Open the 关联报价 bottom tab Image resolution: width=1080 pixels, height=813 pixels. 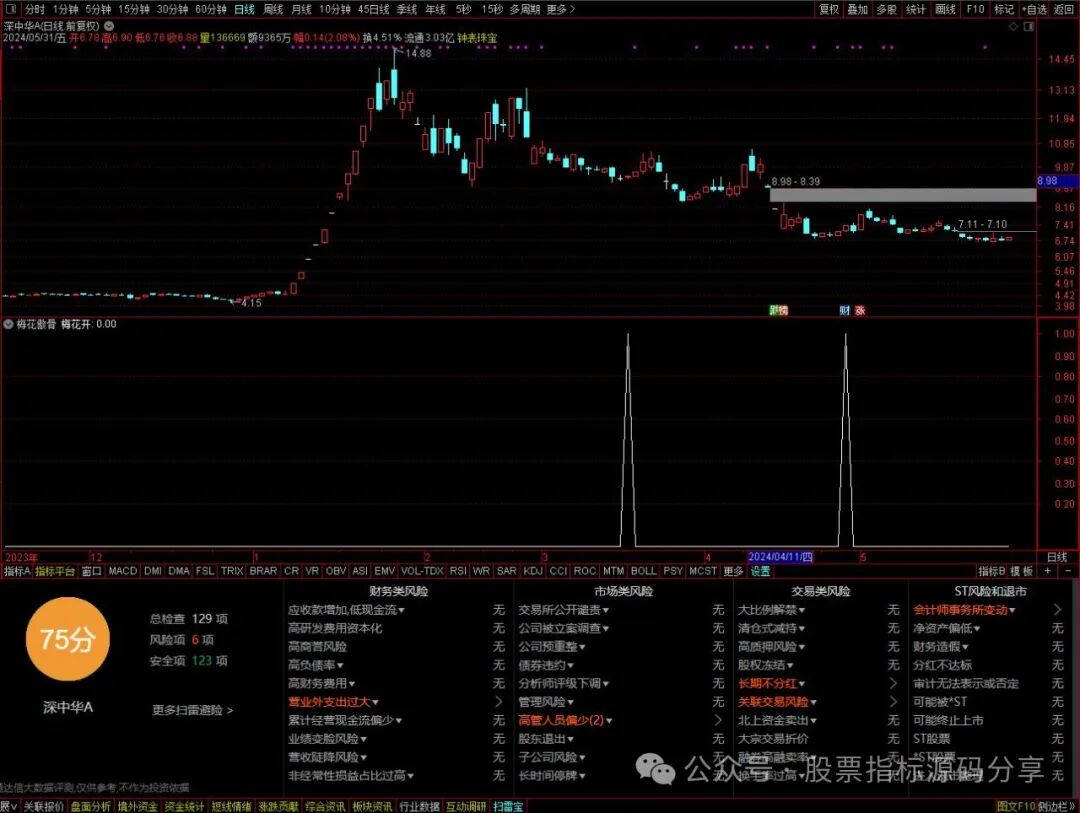(x=43, y=806)
